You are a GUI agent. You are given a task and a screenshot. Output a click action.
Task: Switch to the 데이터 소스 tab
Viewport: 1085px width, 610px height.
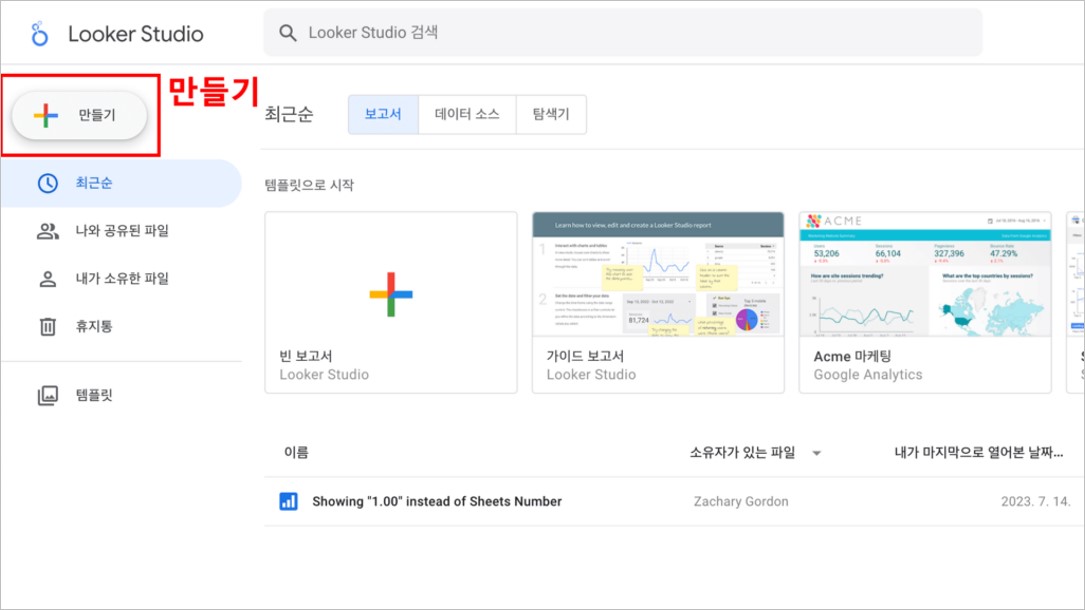(x=467, y=114)
